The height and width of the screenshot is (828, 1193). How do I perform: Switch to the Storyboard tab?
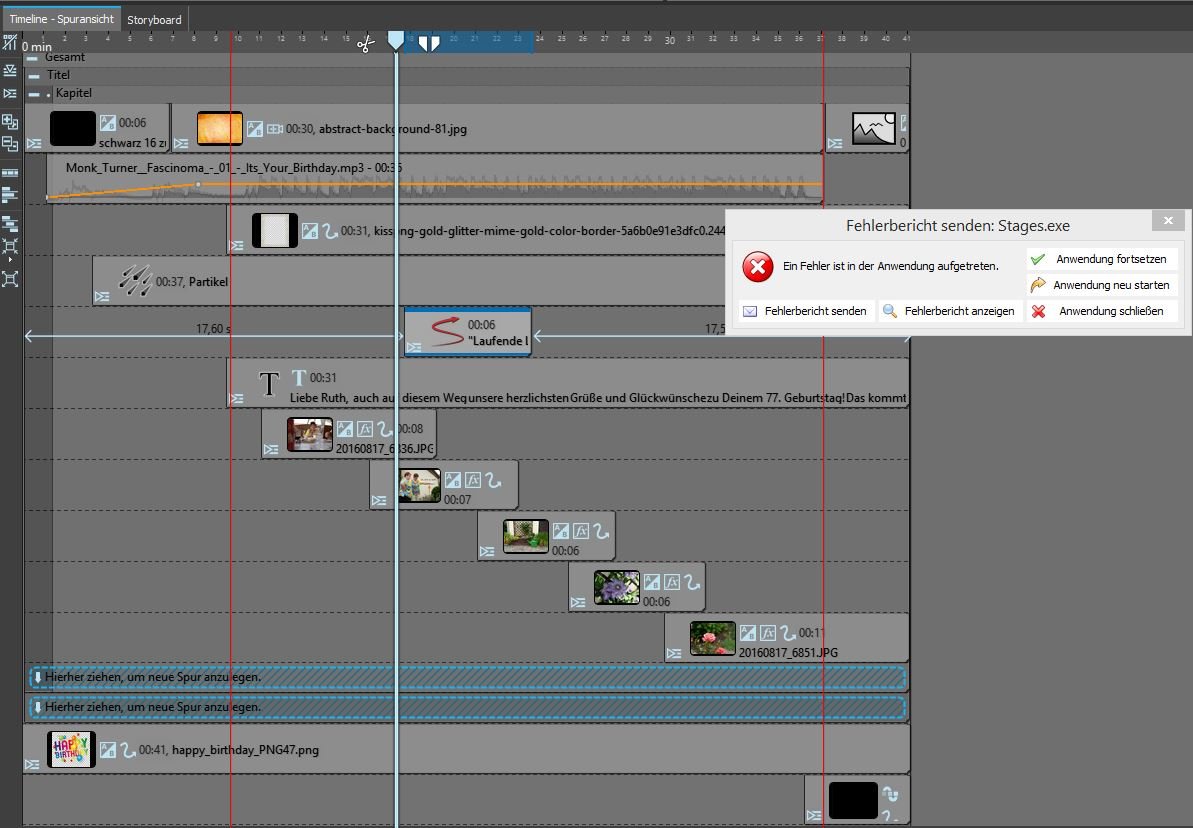[154, 19]
